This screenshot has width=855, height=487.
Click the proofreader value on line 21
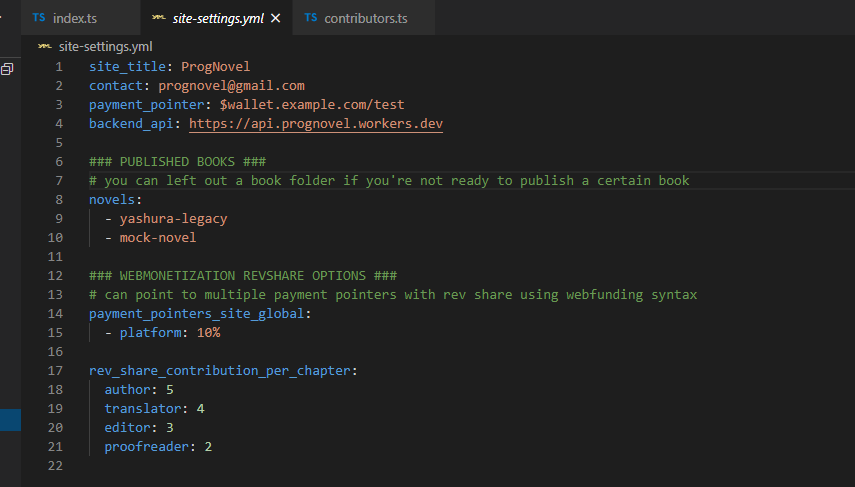tap(208, 447)
